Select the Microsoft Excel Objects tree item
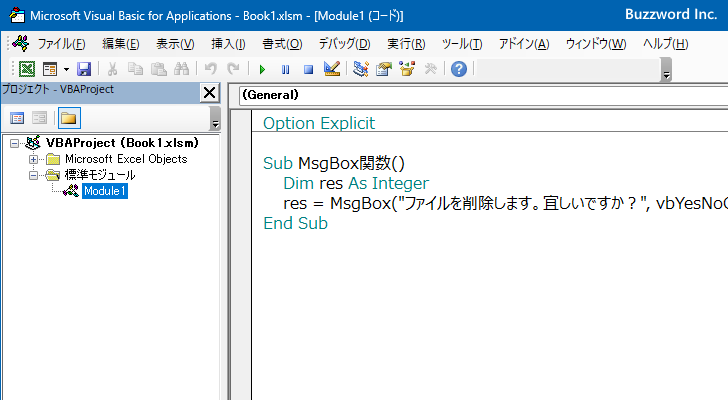 [126, 159]
